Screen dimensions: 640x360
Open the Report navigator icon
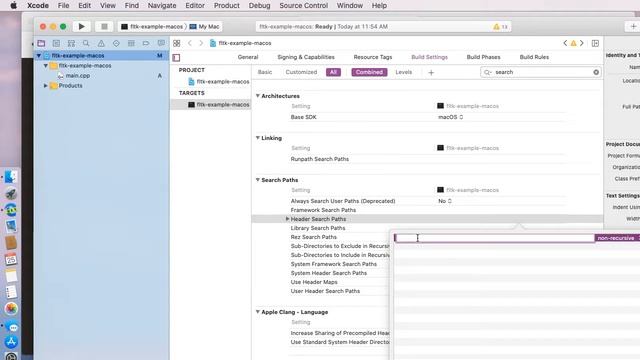pyautogui.click(x=161, y=43)
